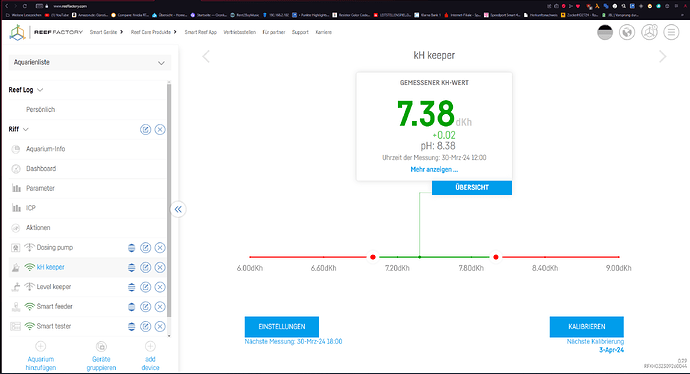This screenshot has height=374, width=690.
Task: Open Aquarium-Info in sidebar
Action: pyautogui.click(x=45, y=149)
